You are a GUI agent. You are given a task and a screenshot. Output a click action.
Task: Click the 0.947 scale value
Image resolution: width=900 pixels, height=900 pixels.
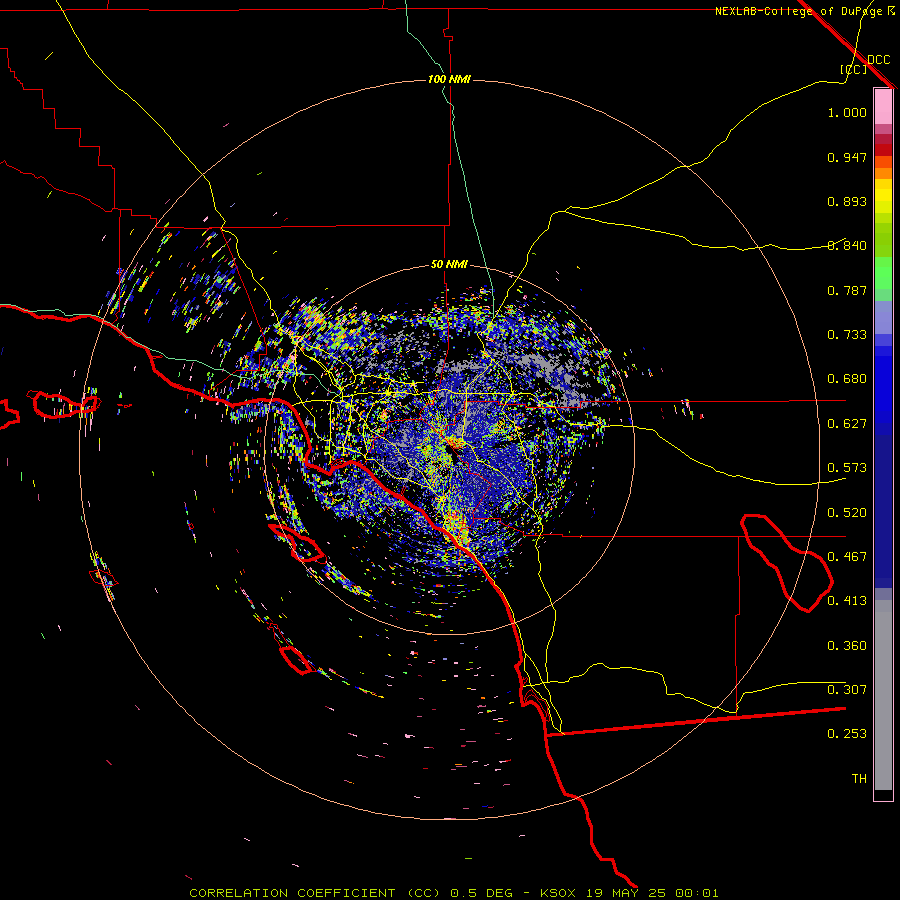click(x=847, y=157)
